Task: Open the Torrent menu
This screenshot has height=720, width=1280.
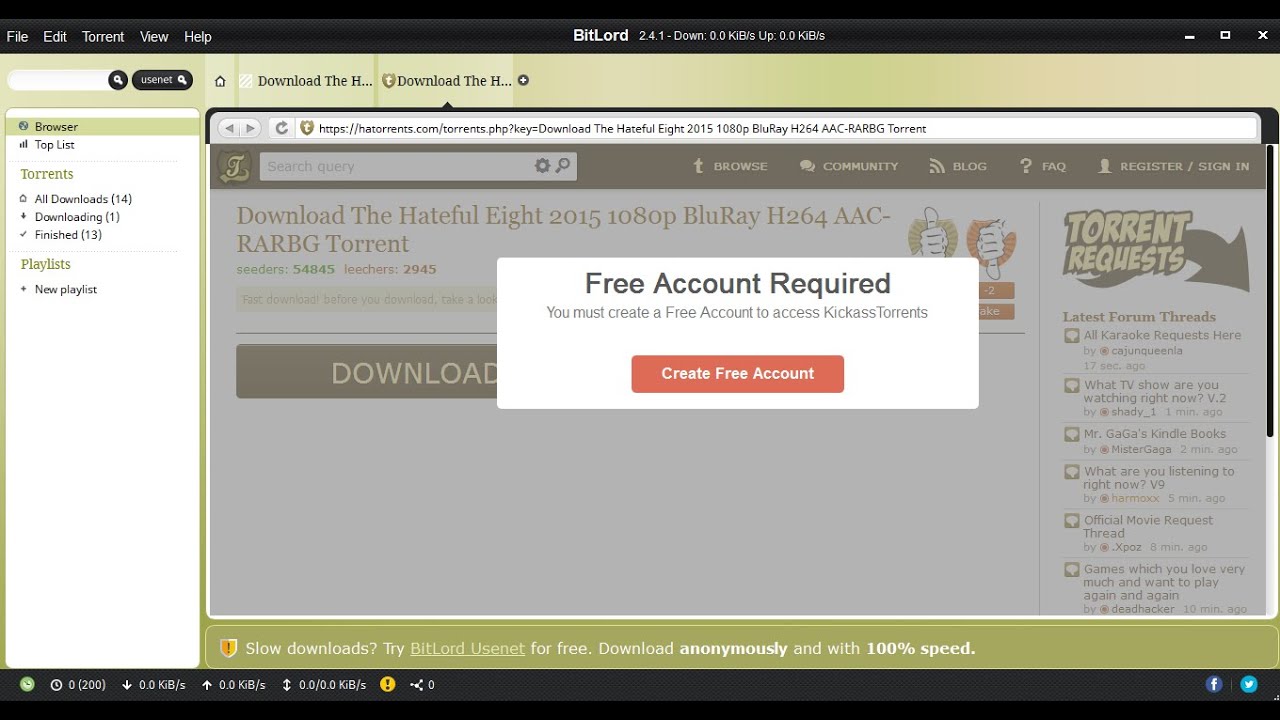Action: (103, 36)
